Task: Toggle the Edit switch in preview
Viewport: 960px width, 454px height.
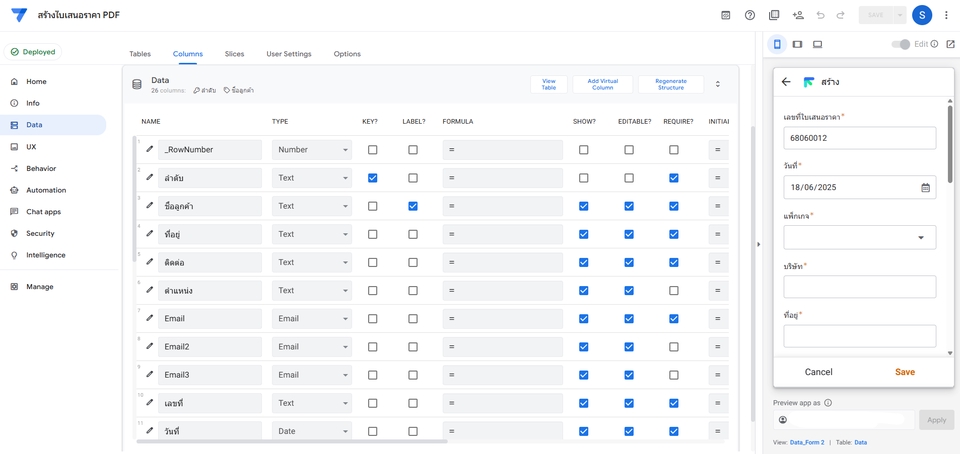Action: (x=900, y=44)
